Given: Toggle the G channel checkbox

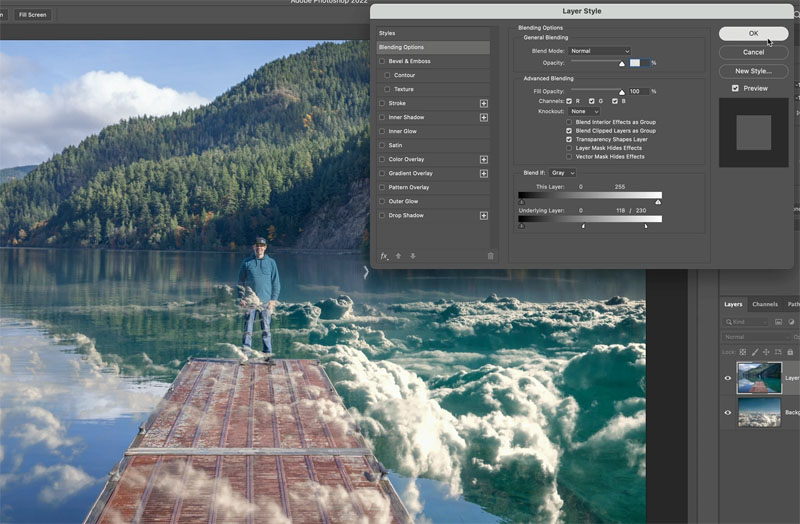Looking at the screenshot, I should pos(592,101).
